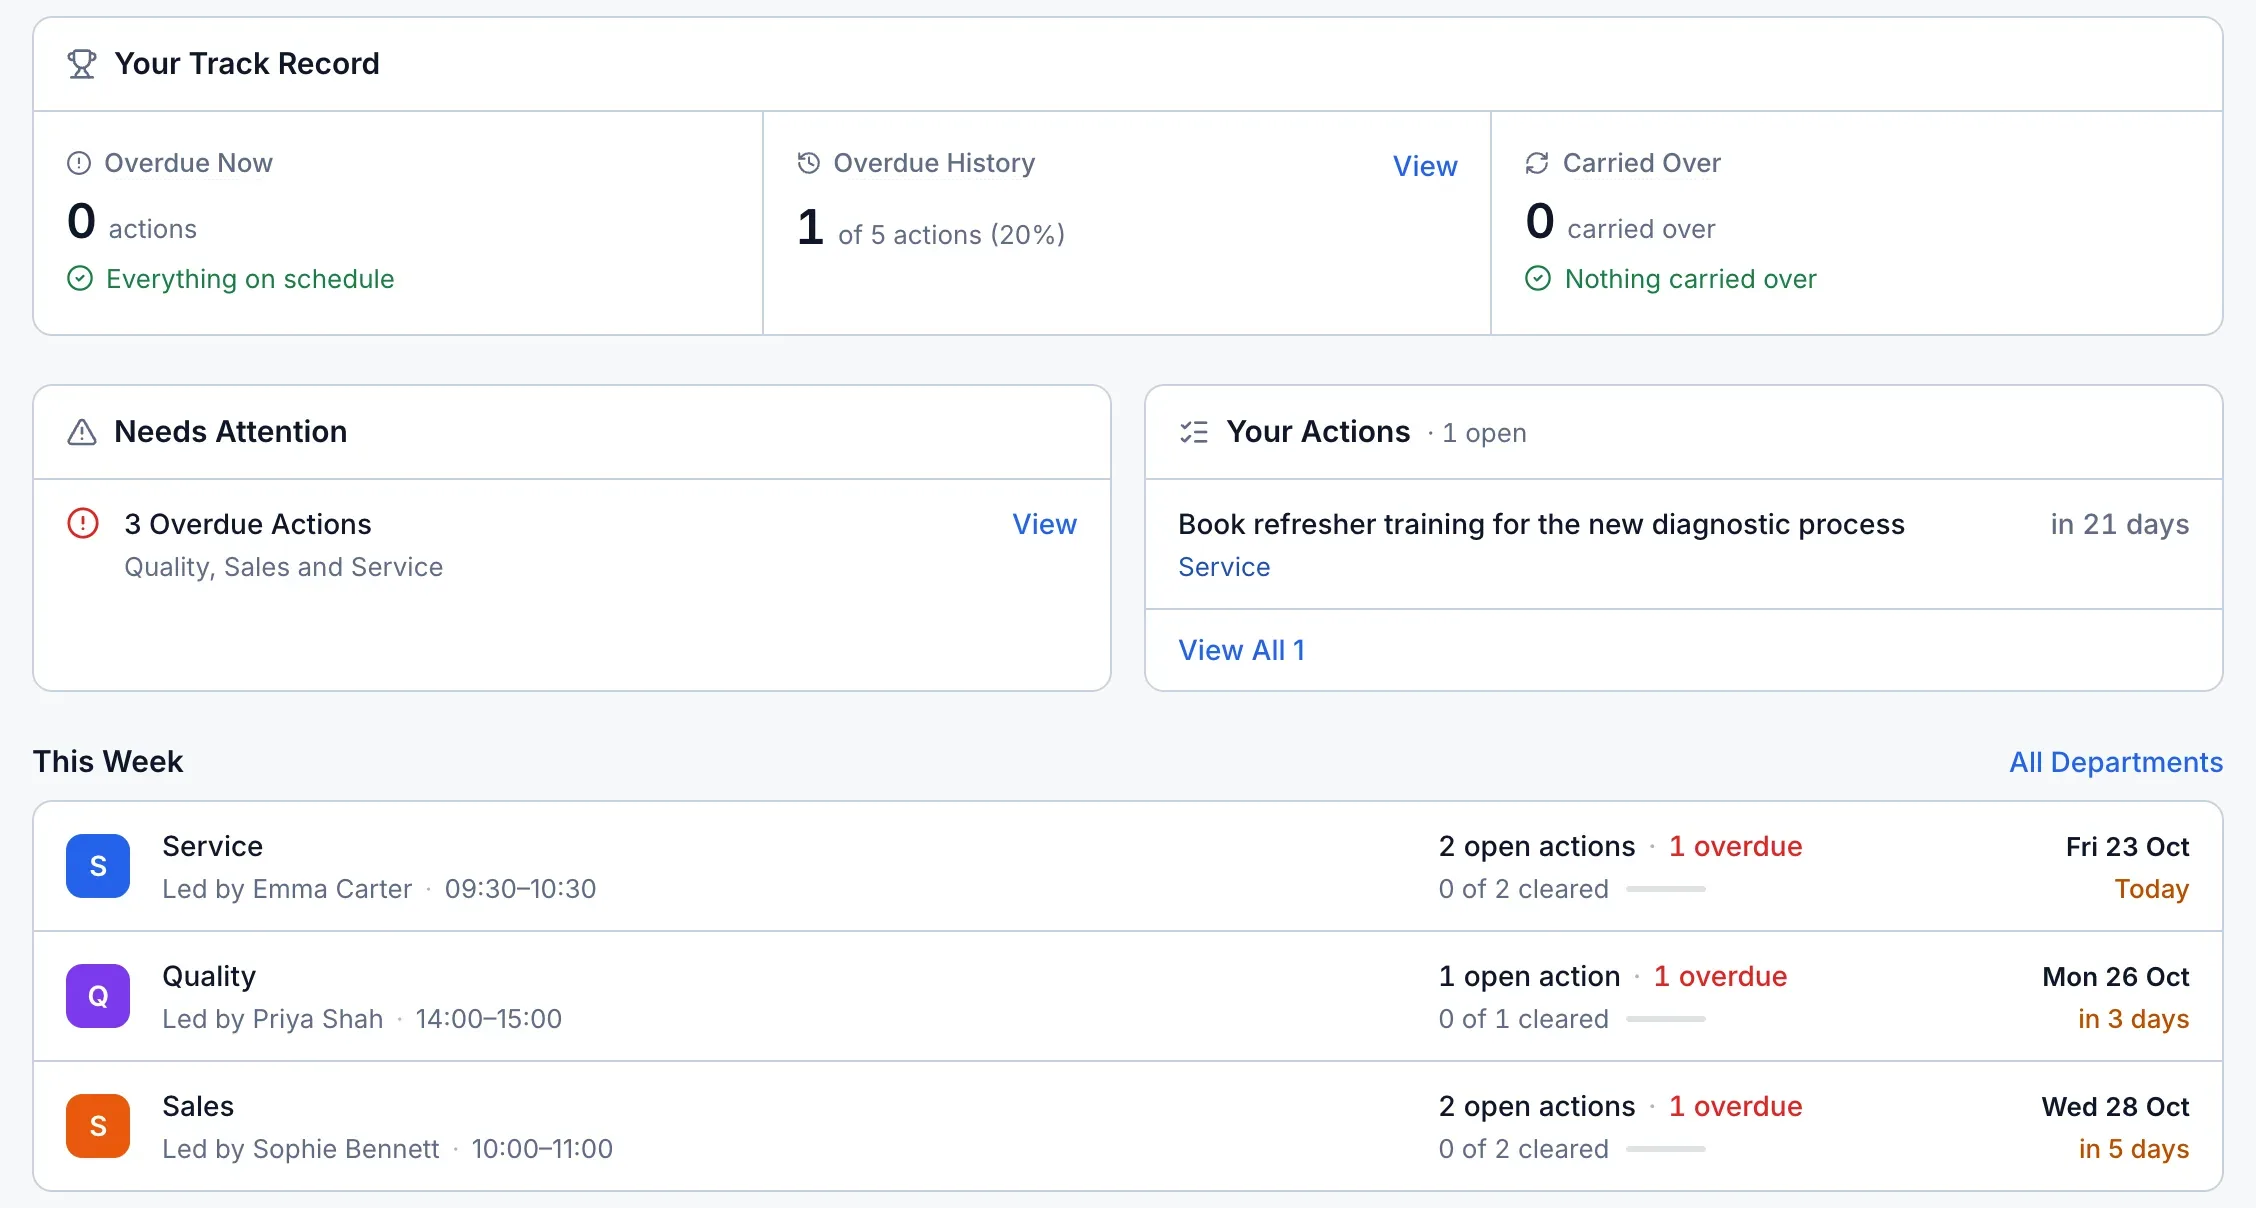Open View link for 3 Overdue Actions
This screenshot has width=2256, height=1208.
pyautogui.click(x=1044, y=524)
